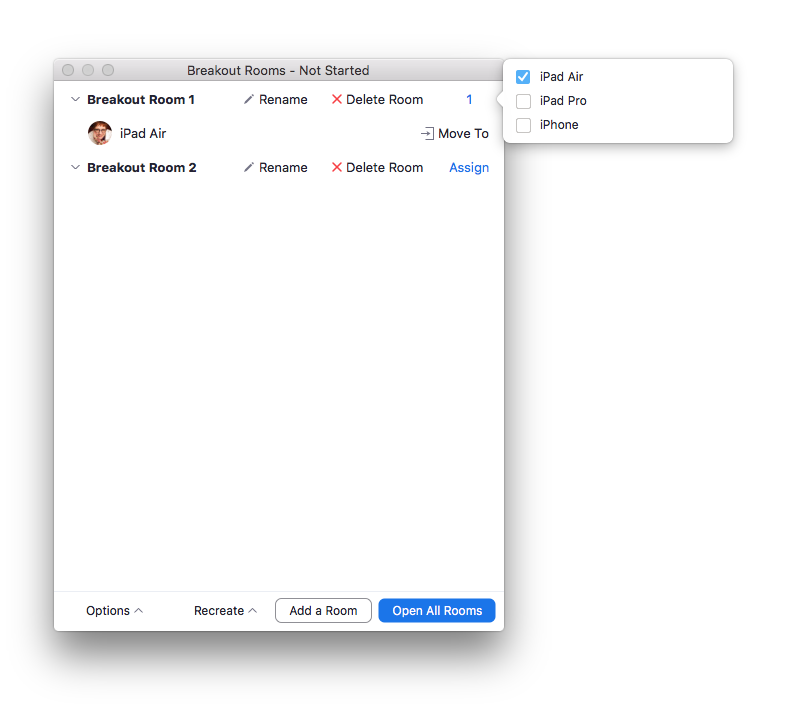
Task: Click the Move To arrow icon
Action: pyautogui.click(x=427, y=134)
